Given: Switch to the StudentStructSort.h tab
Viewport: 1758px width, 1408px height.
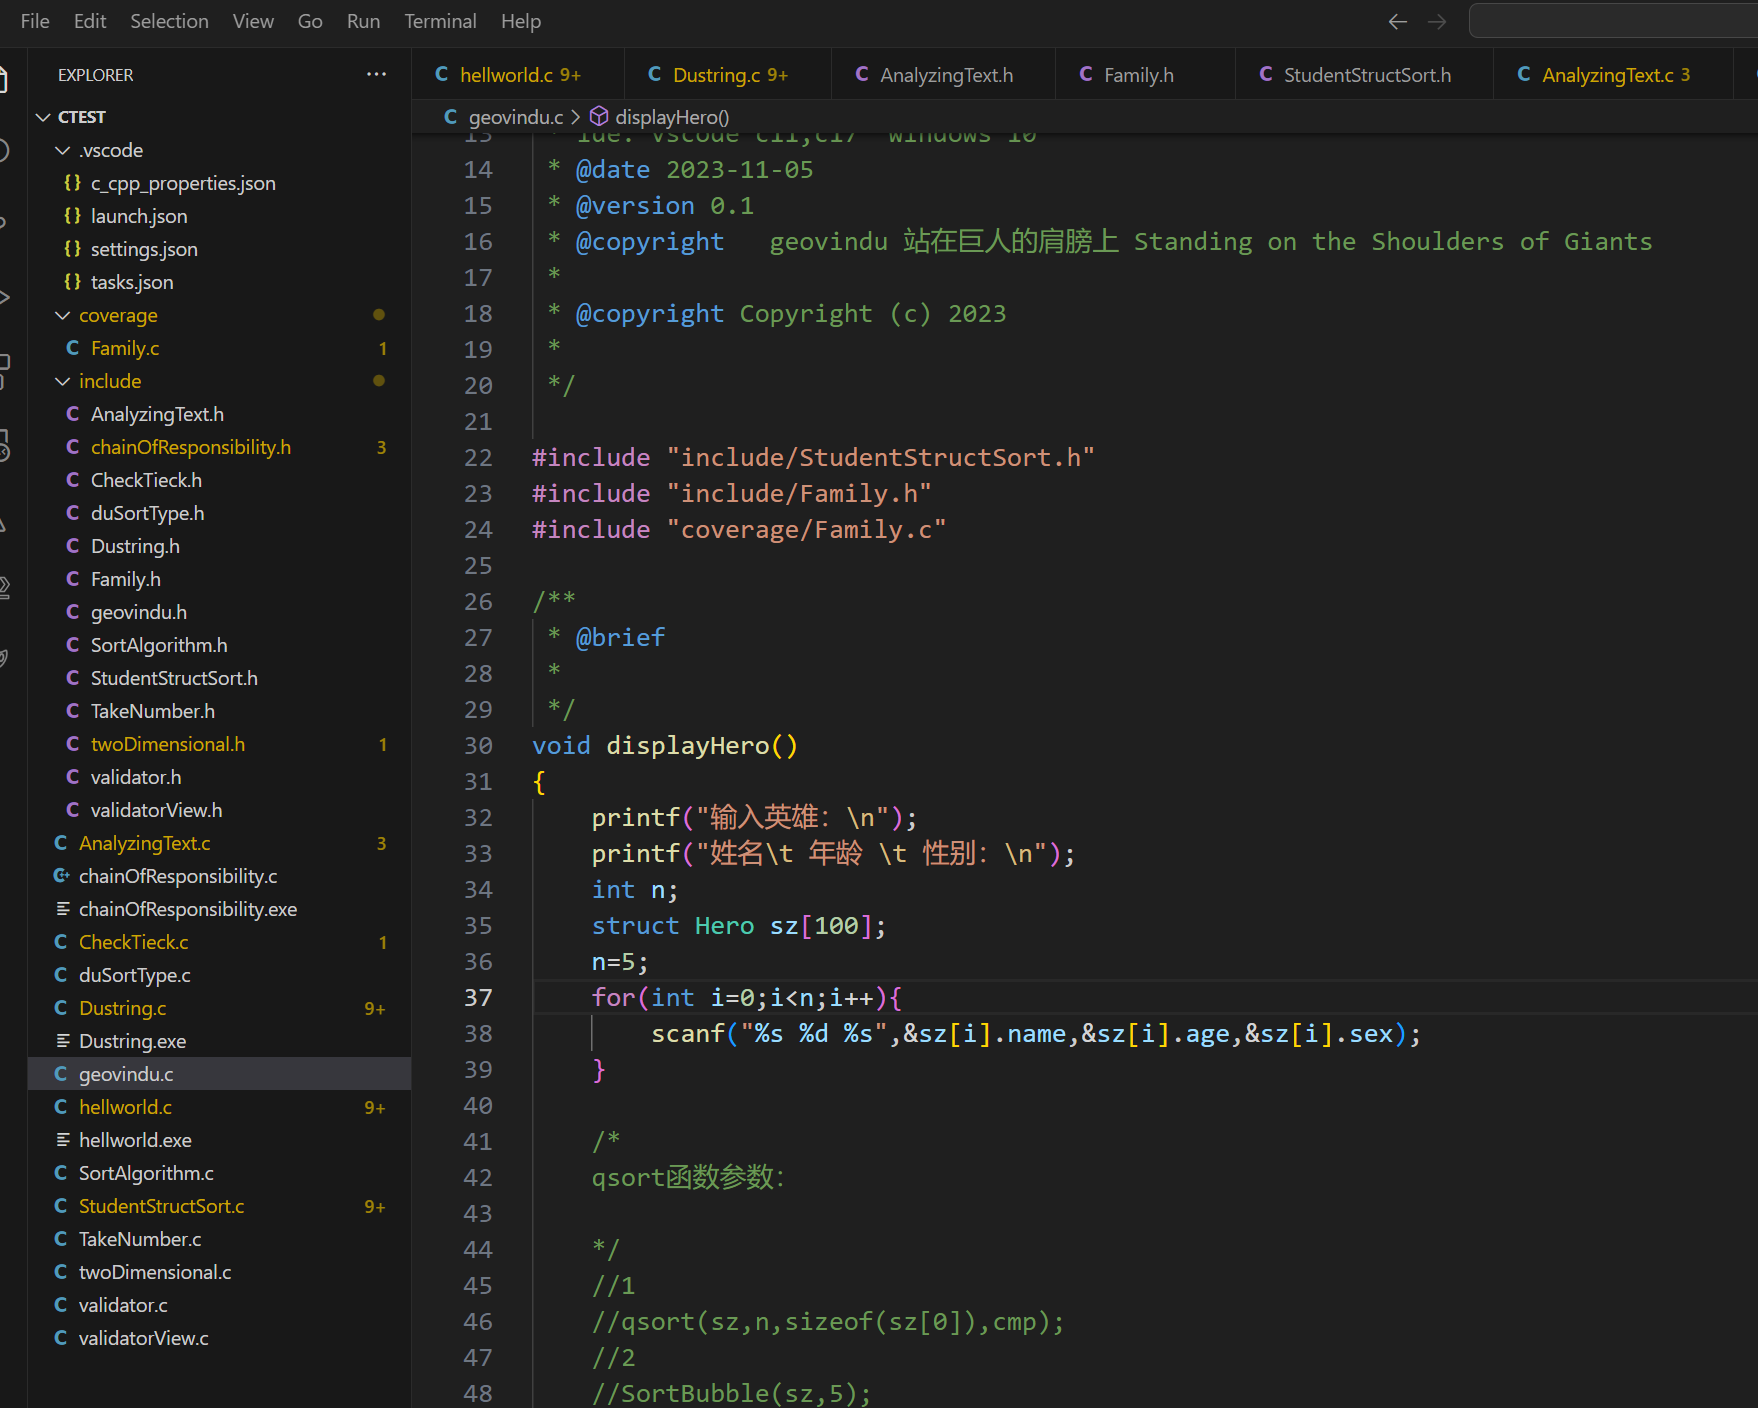Looking at the screenshot, I should pyautogui.click(x=1366, y=75).
